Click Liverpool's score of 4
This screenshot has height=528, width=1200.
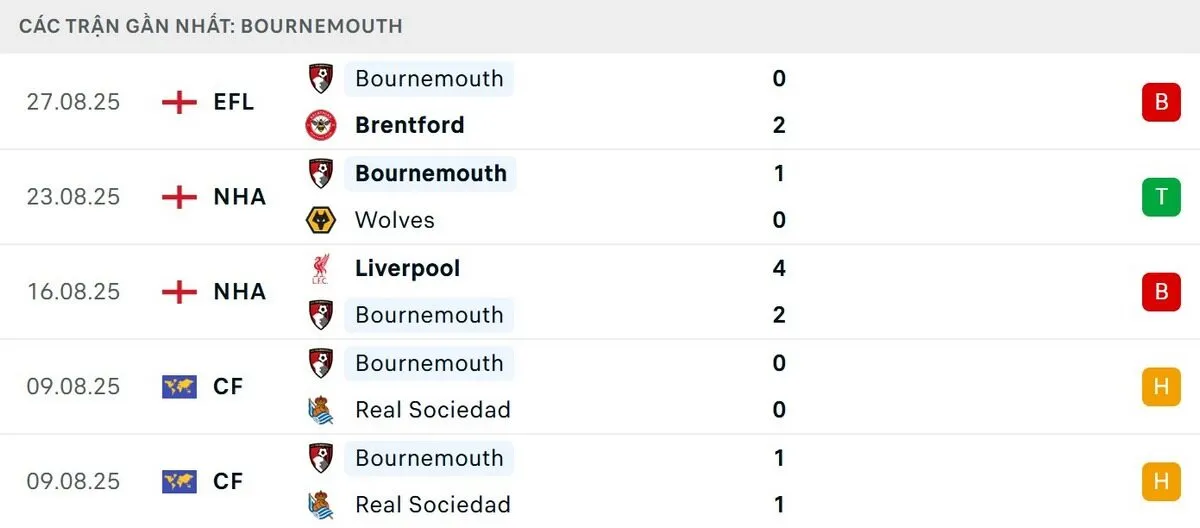[779, 268]
